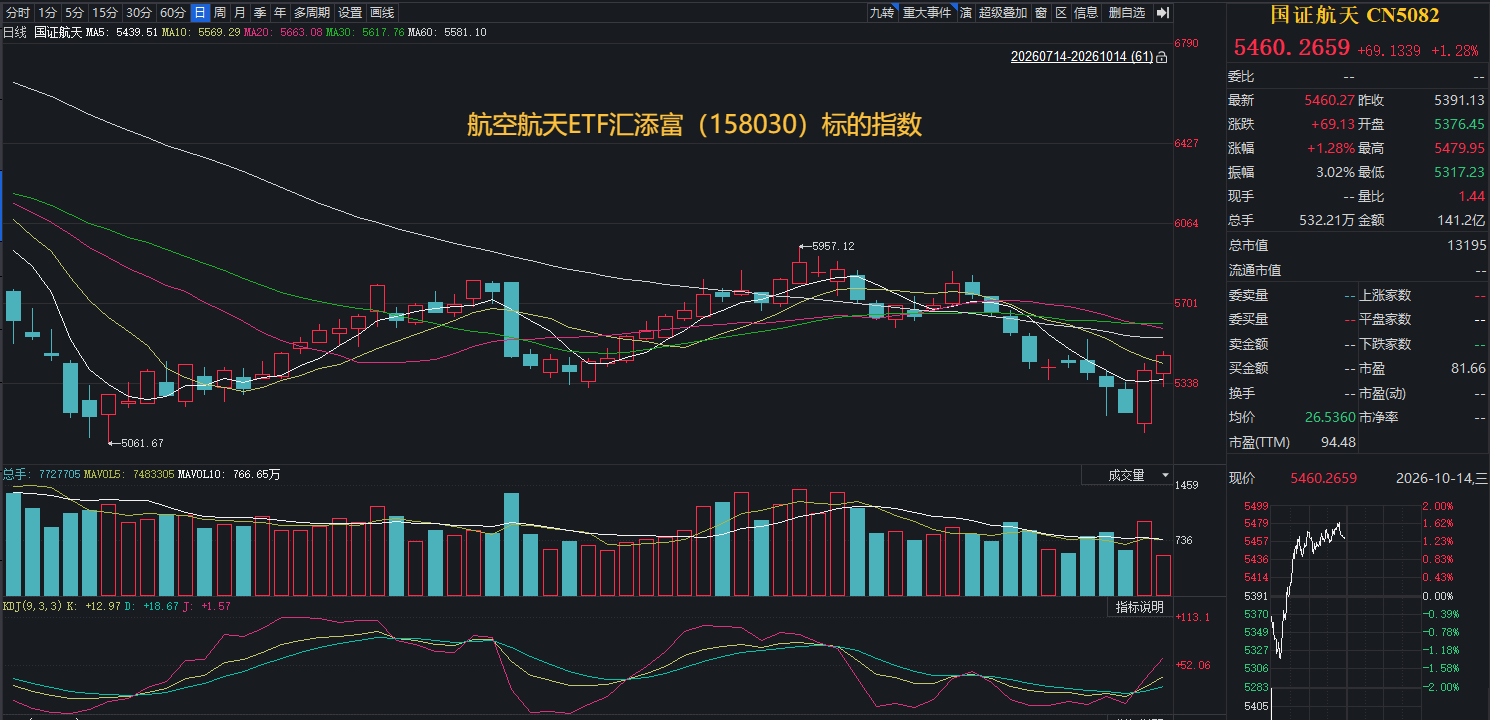Click the 演 replay button
This screenshot has height=720, width=1490.
[x=966, y=13]
